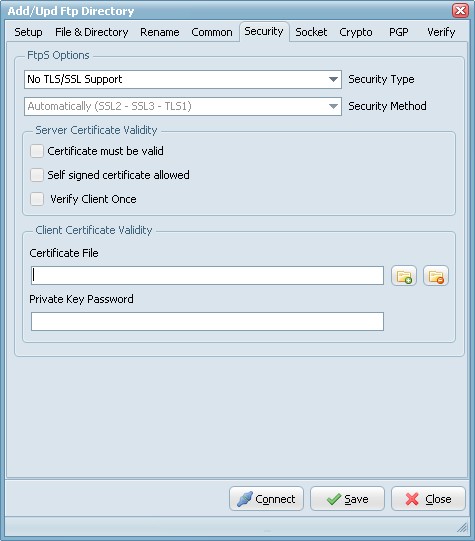Switch to the Socket tab
The width and height of the screenshot is (475, 541).
311,32
